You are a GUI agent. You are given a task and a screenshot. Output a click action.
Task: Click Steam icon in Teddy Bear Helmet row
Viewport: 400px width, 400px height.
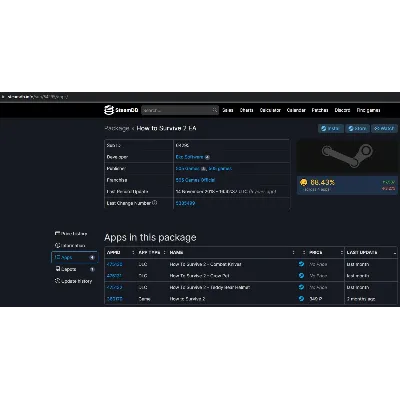pyautogui.click(x=301, y=287)
